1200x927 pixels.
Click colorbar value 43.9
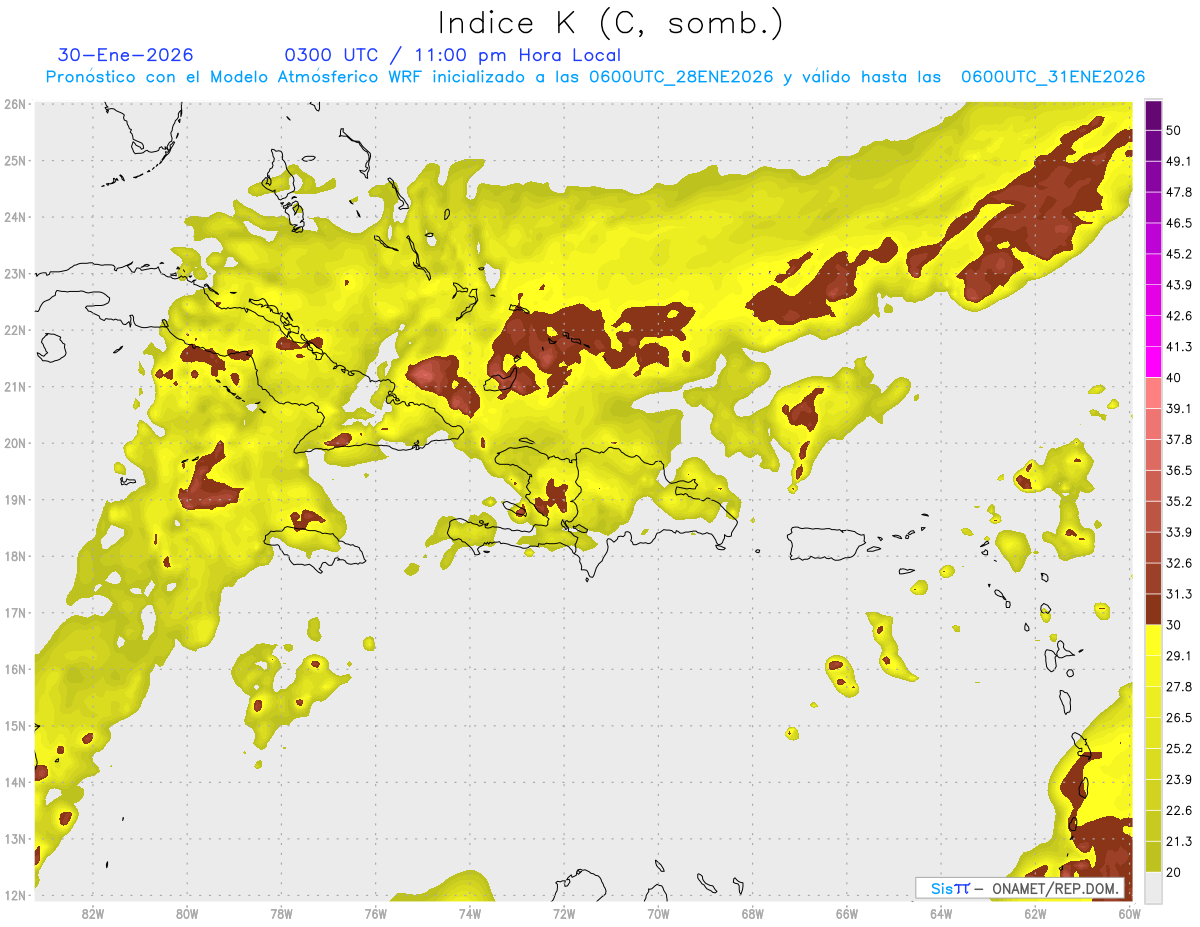pyautogui.click(x=1179, y=285)
